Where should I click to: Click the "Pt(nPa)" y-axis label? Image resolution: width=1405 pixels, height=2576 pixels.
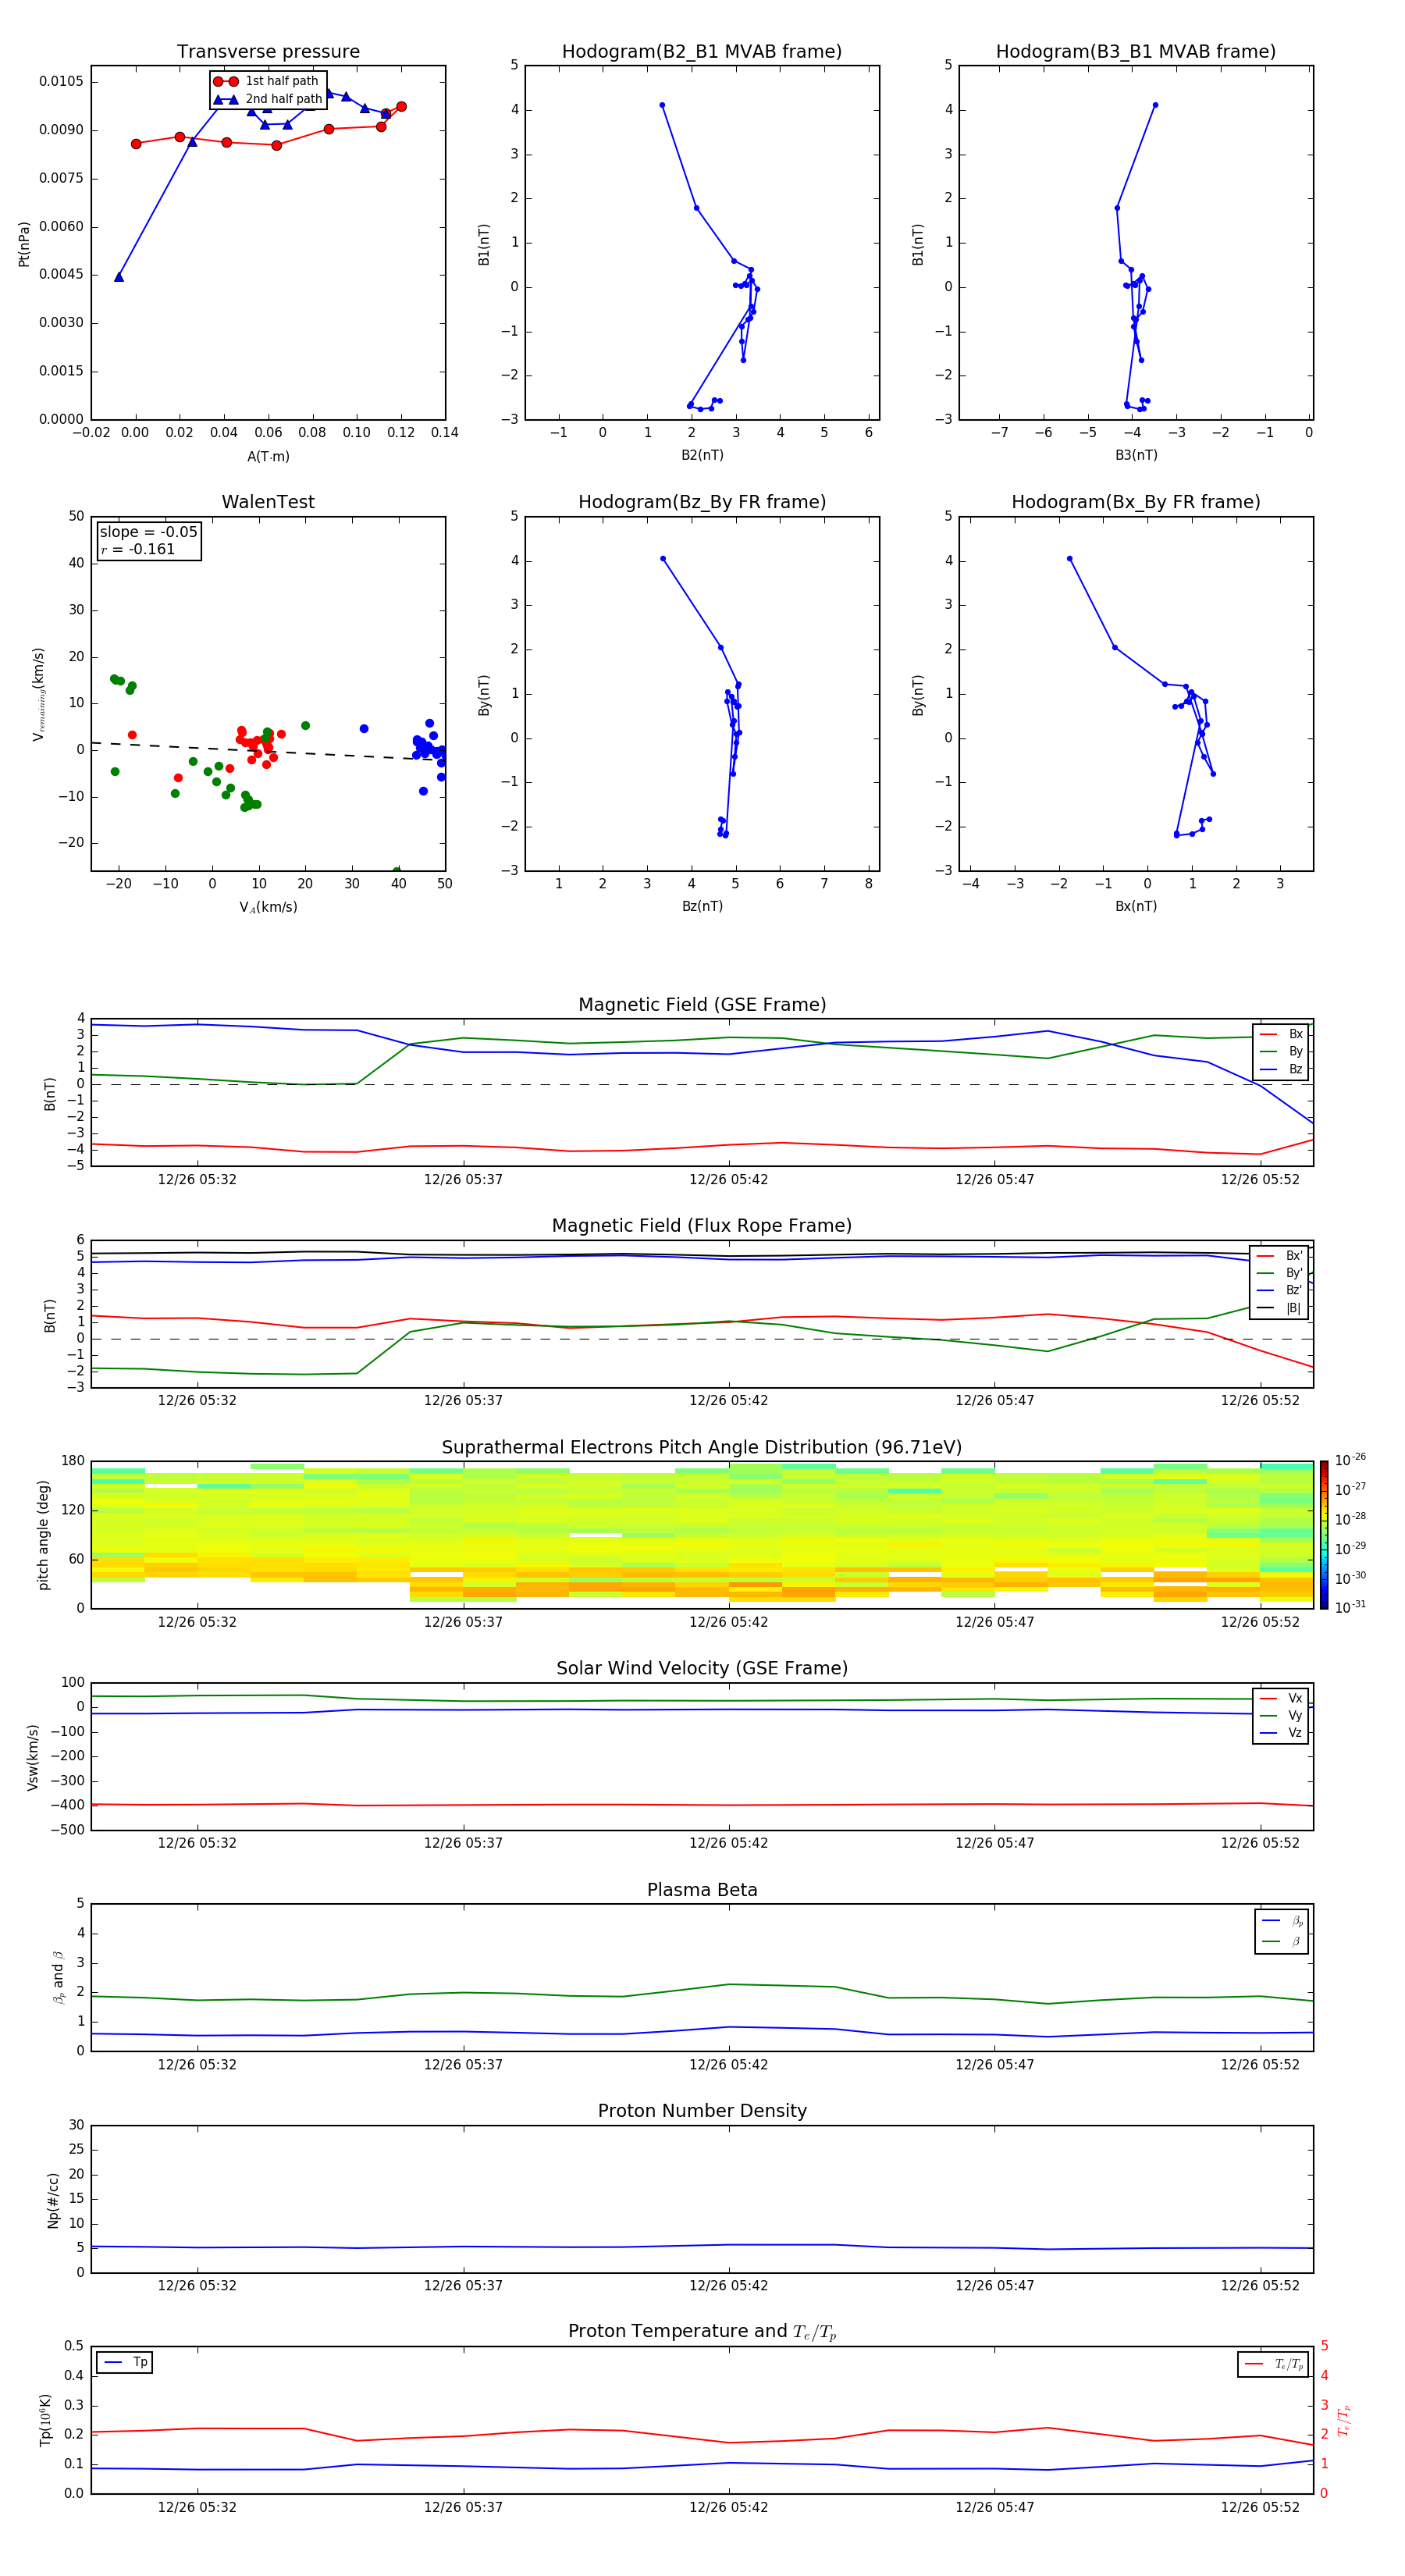(x=24, y=244)
